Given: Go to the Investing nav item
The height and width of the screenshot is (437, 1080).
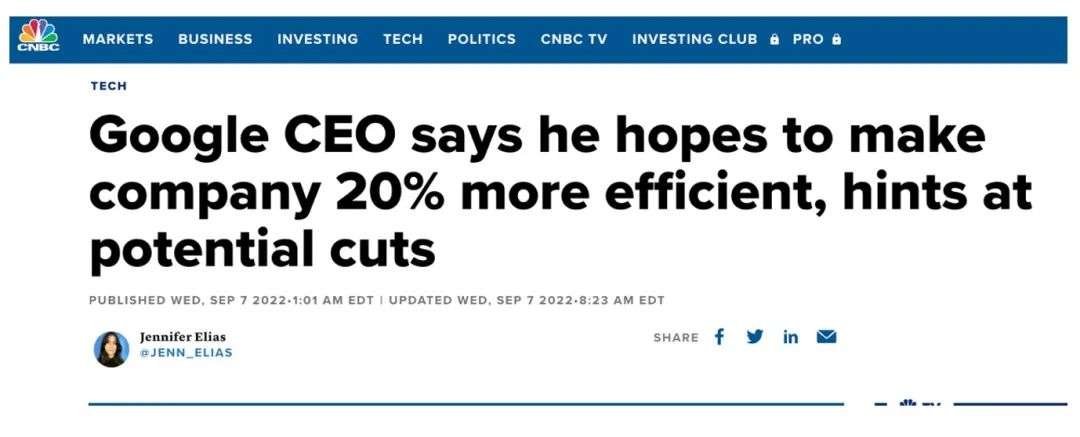Looking at the screenshot, I should [x=318, y=39].
